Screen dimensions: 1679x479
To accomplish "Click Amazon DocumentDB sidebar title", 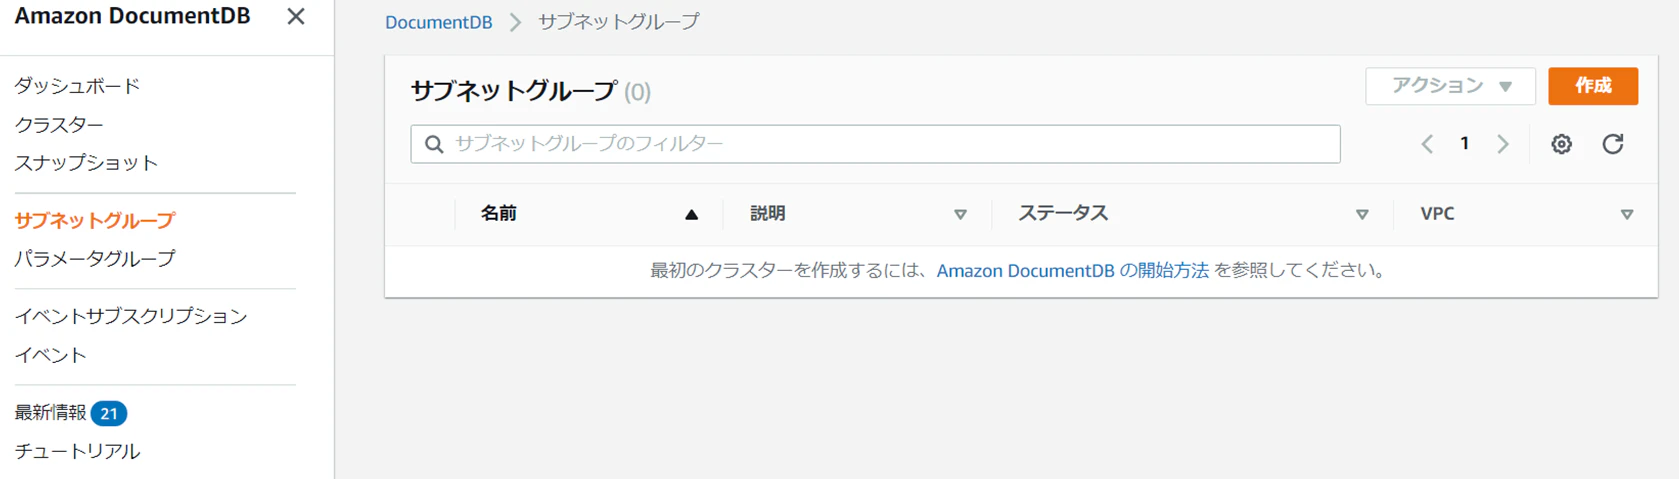I will tap(132, 17).
